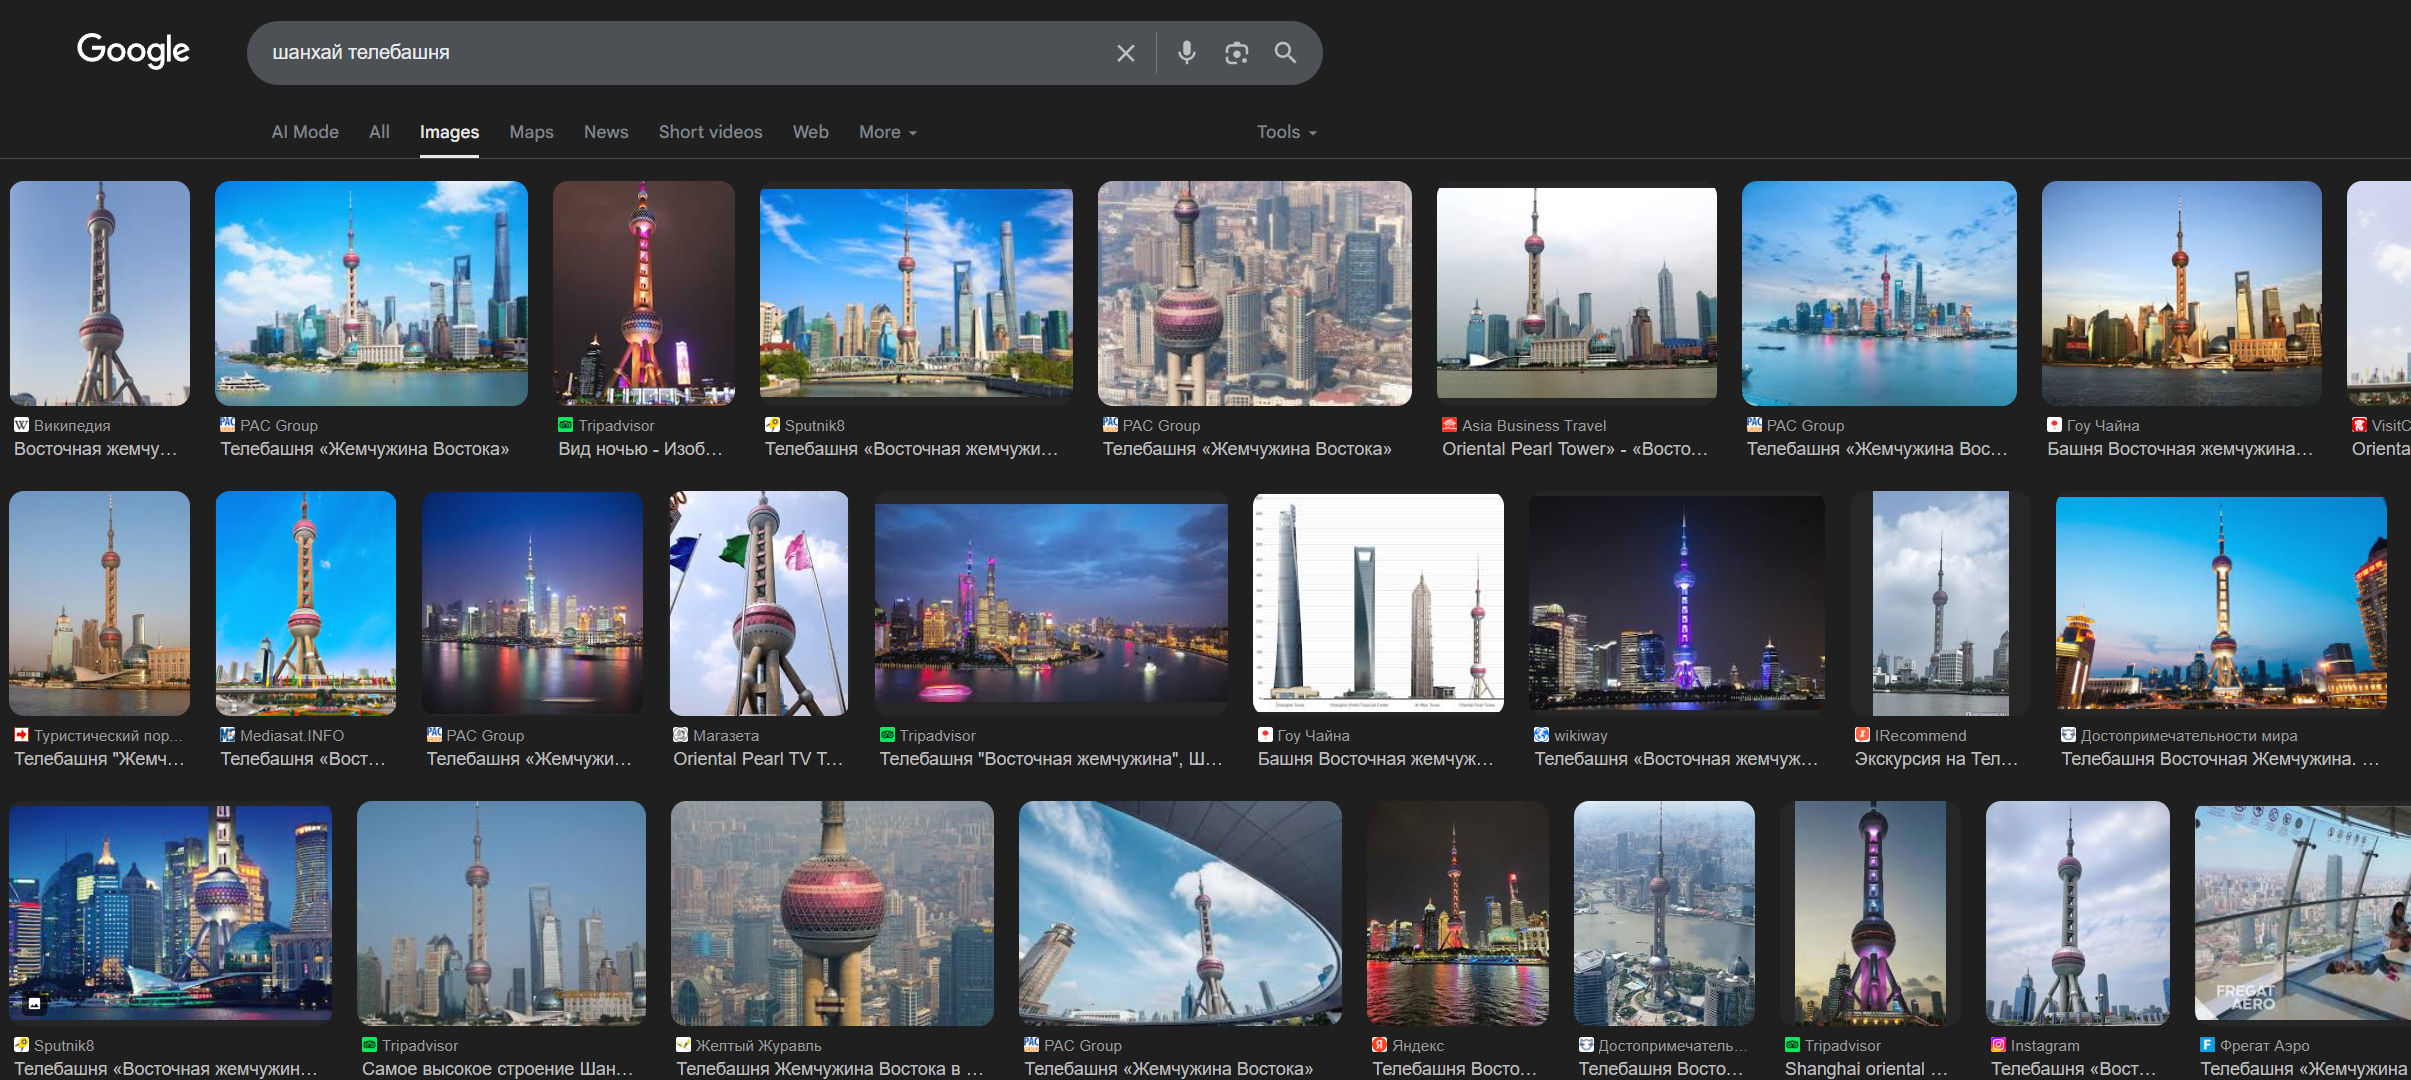The image size is (2411, 1080).
Task: Clear the search query with X icon
Action: pos(1125,53)
